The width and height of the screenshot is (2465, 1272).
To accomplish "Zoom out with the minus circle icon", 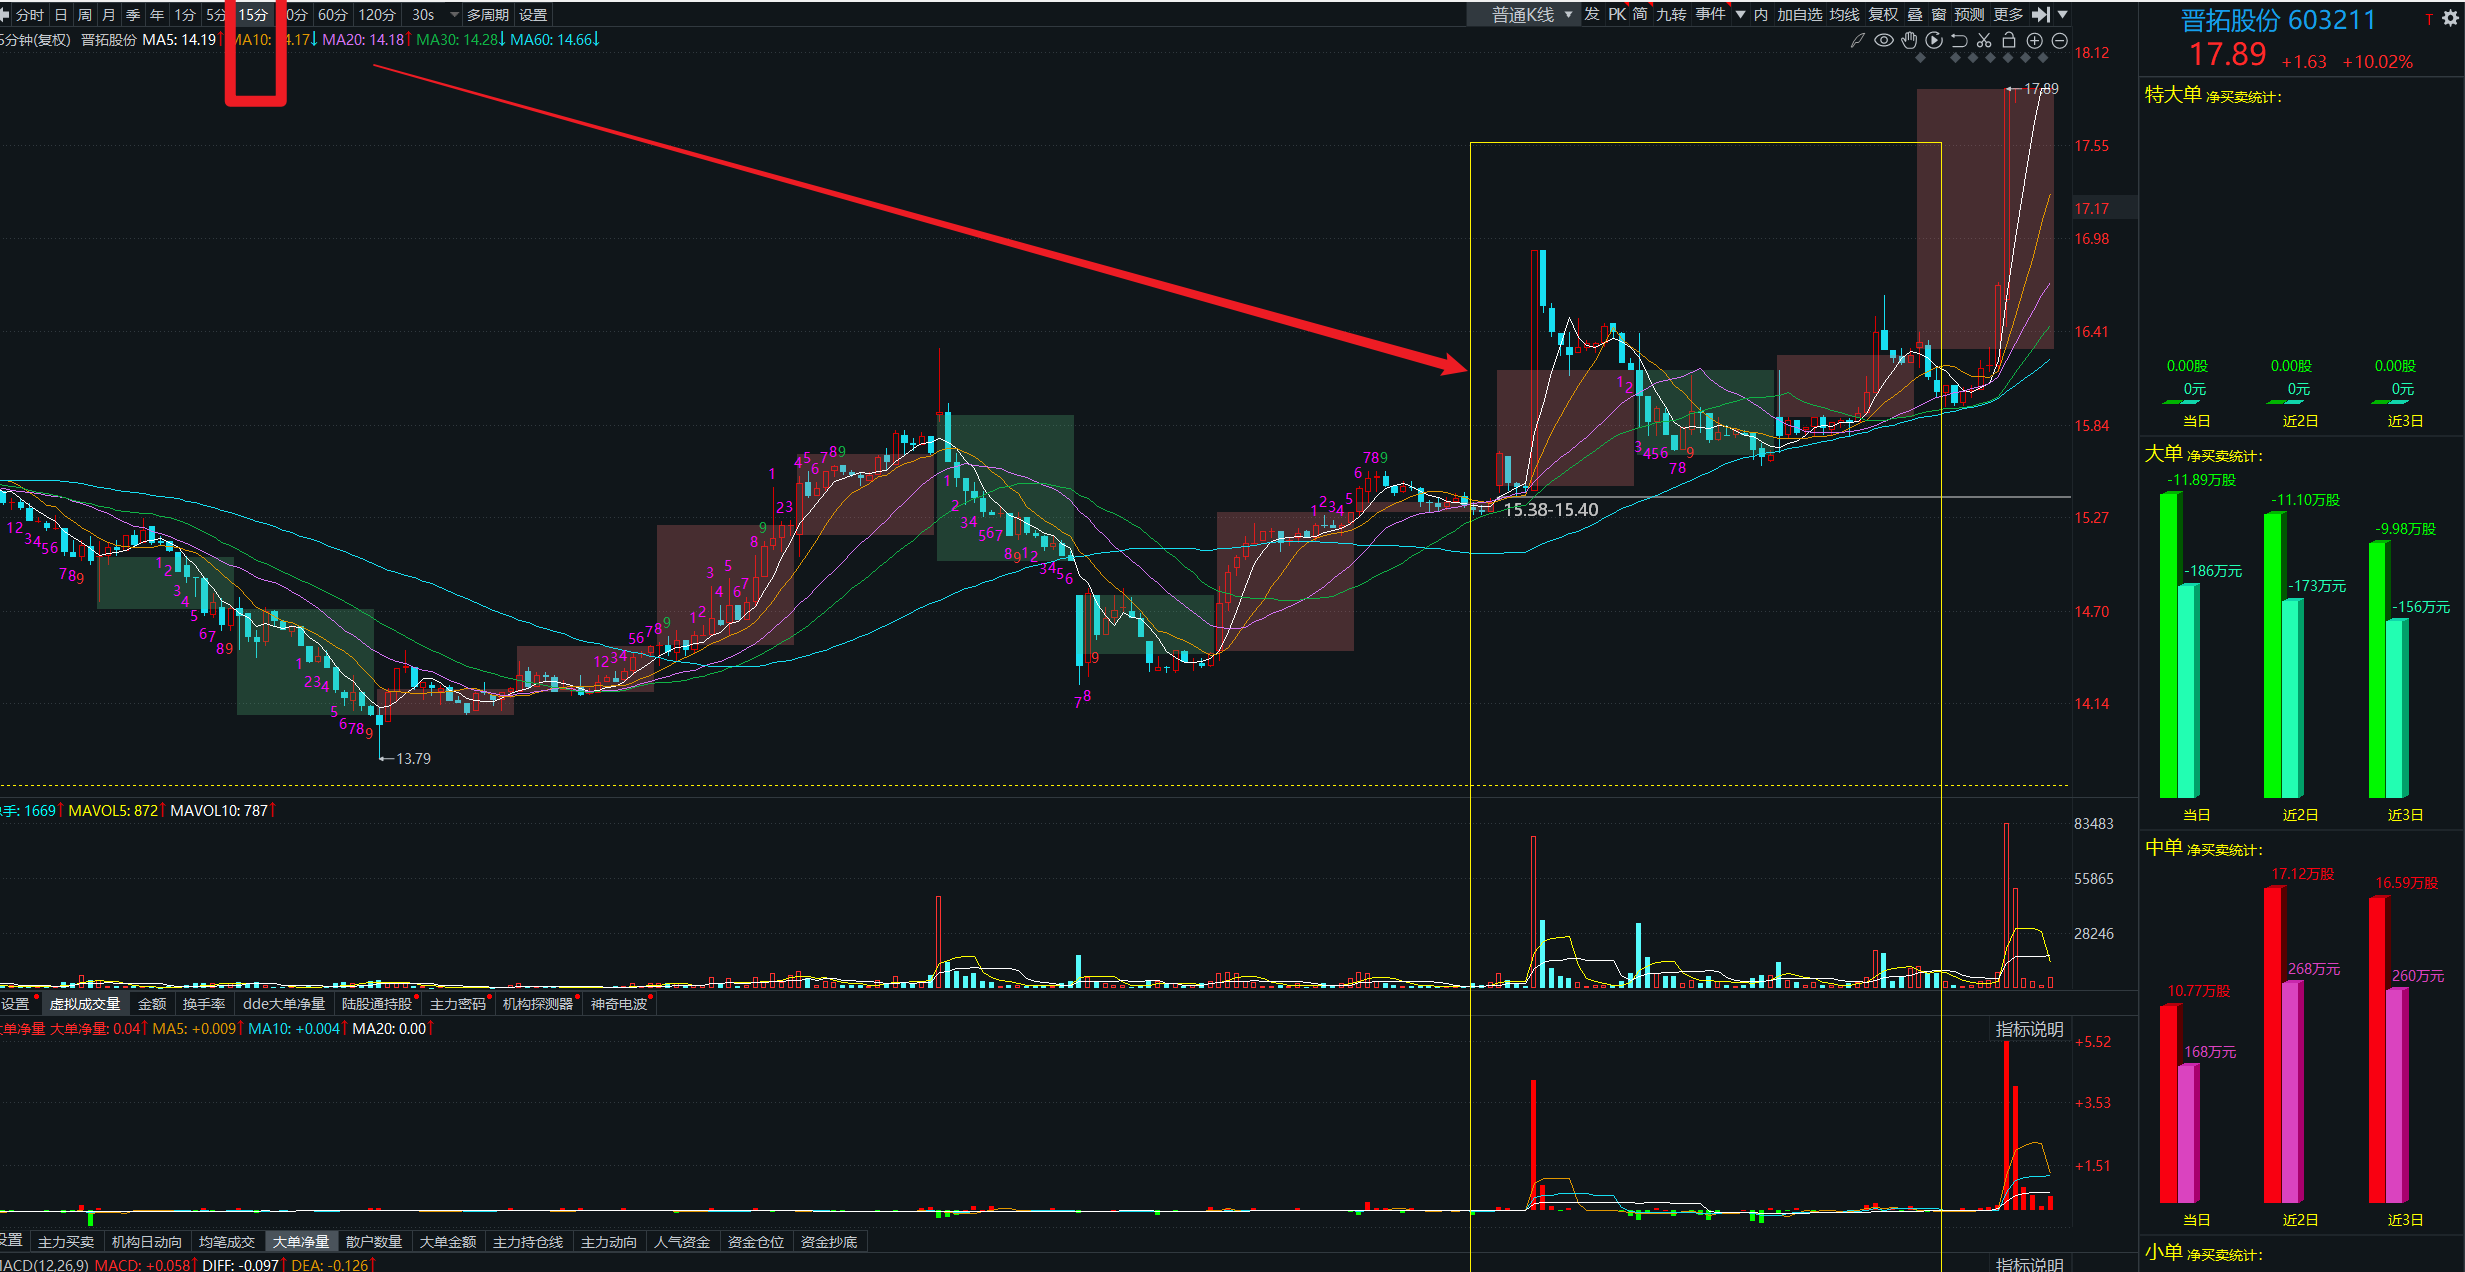I will (2059, 41).
